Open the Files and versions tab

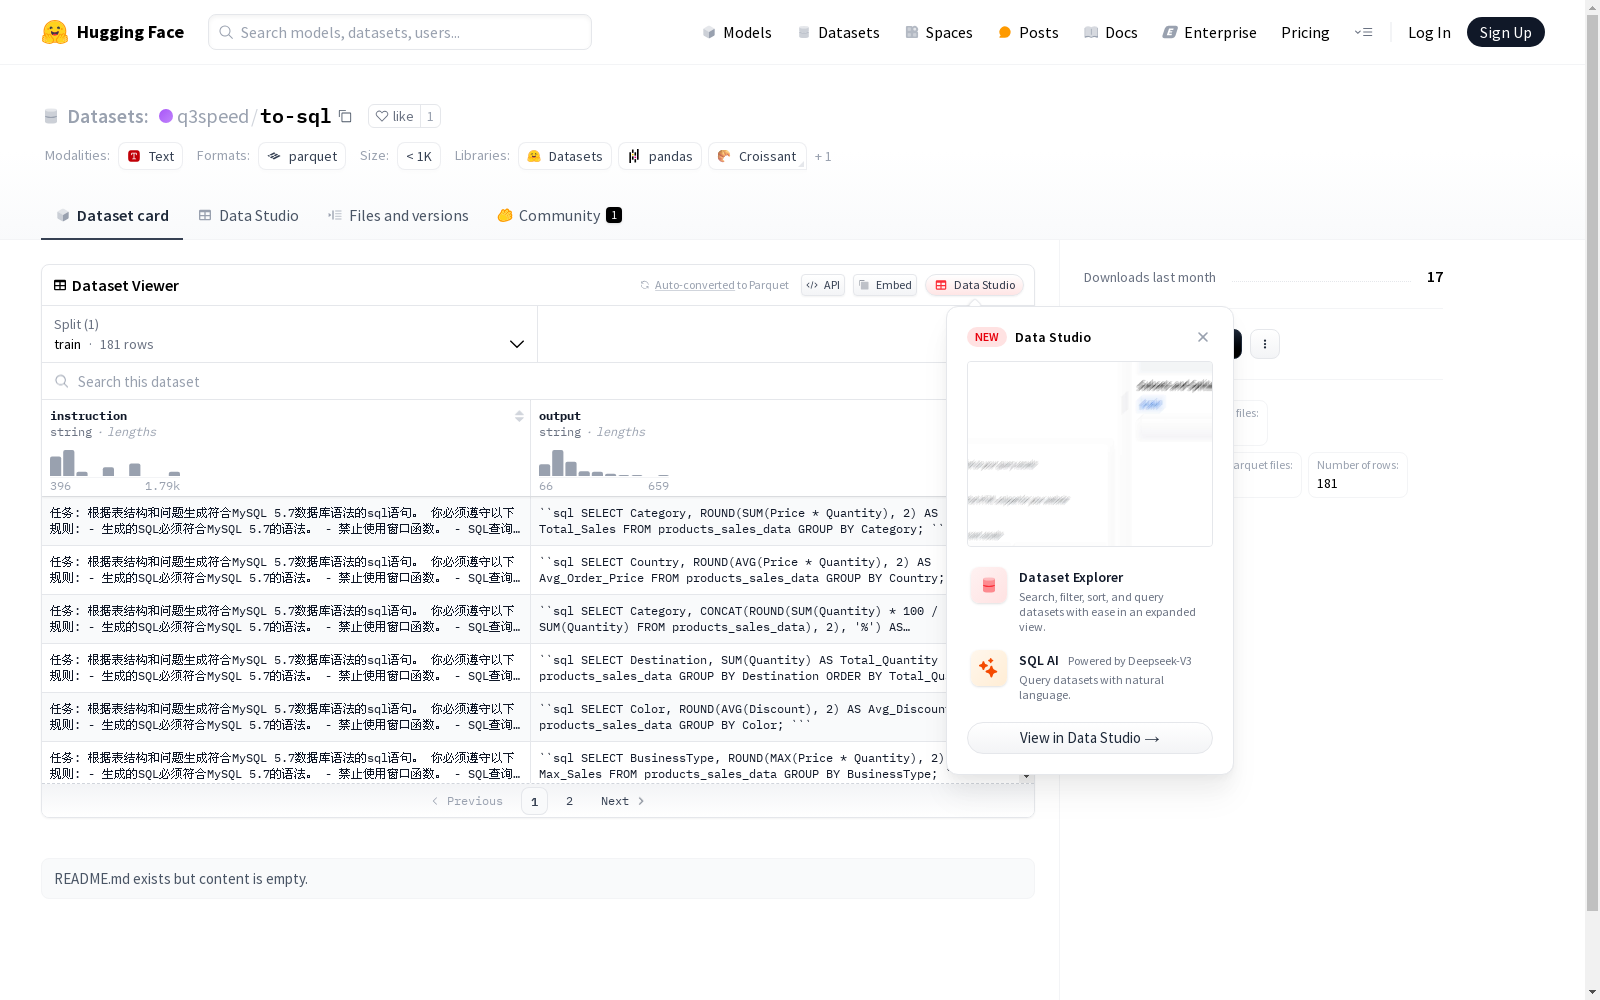tap(398, 216)
